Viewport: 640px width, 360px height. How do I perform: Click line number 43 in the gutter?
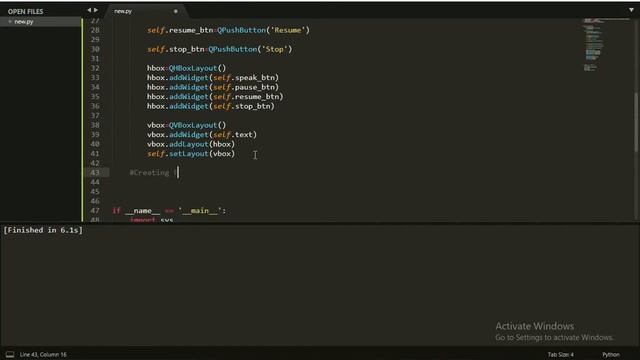(x=95, y=173)
